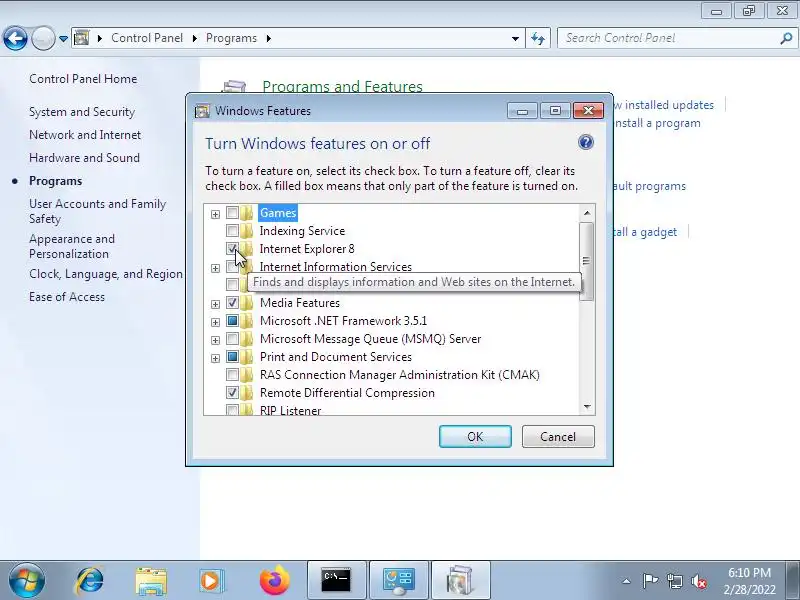Select the RIP Listener row

pos(290,410)
